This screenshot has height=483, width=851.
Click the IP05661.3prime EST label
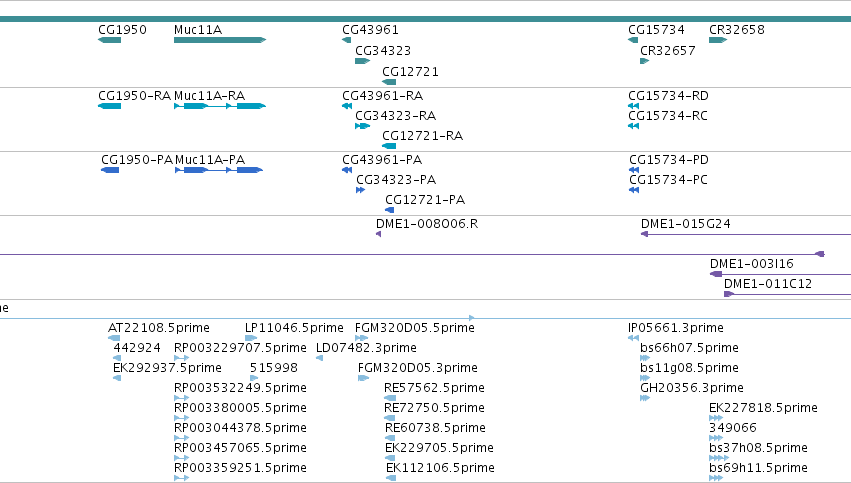click(x=676, y=328)
